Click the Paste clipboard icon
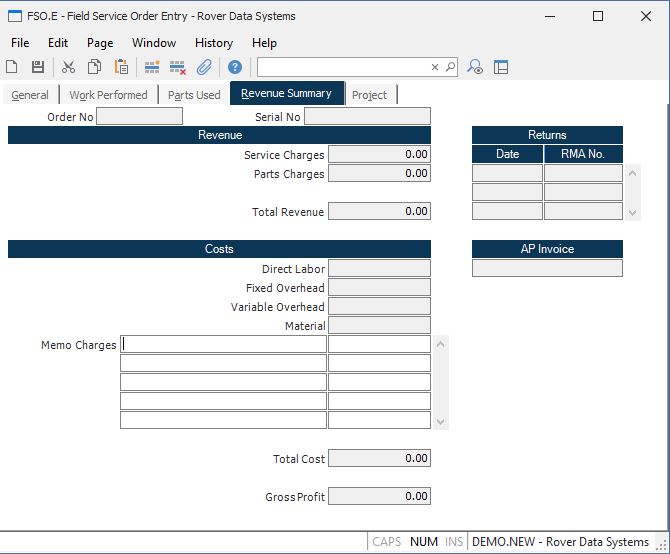Viewport: 670px width, 554px height. point(121,67)
